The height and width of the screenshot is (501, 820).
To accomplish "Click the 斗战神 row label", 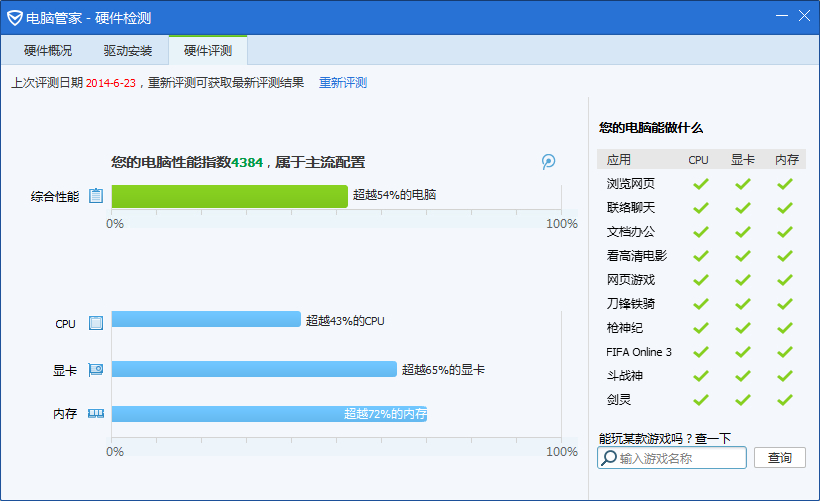I will coord(624,375).
